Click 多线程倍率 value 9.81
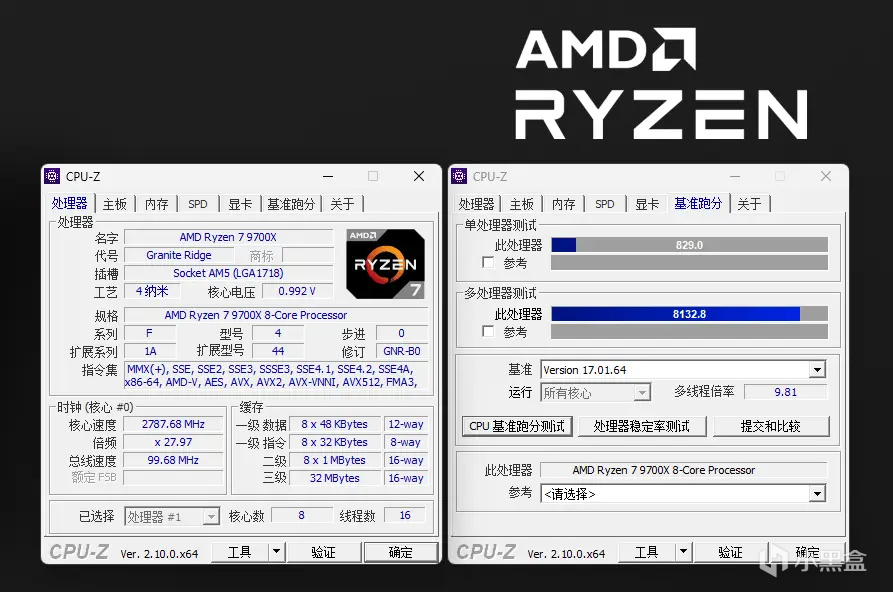Viewport: 893px width, 592px height. [x=786, y=392]
